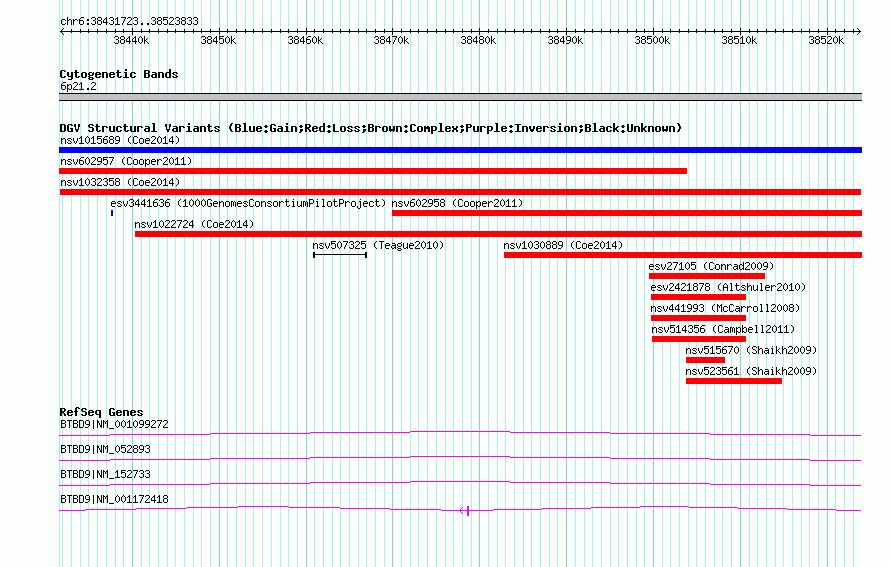Click the 38470k ruler tick label
The width and height of the screenshot is (890, 567).
(391, 41)
